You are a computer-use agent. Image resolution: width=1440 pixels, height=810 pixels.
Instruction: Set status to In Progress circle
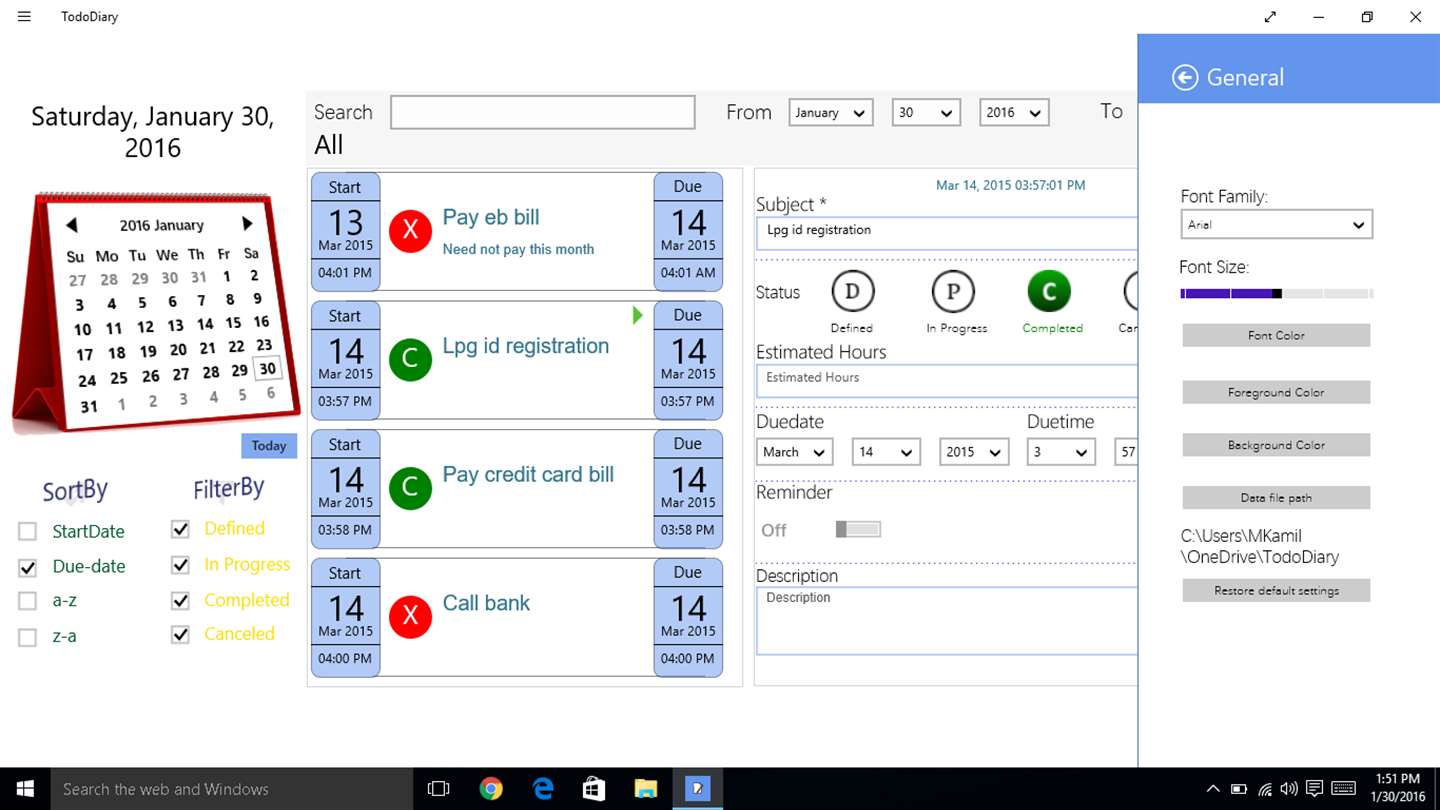pos(953,292)
